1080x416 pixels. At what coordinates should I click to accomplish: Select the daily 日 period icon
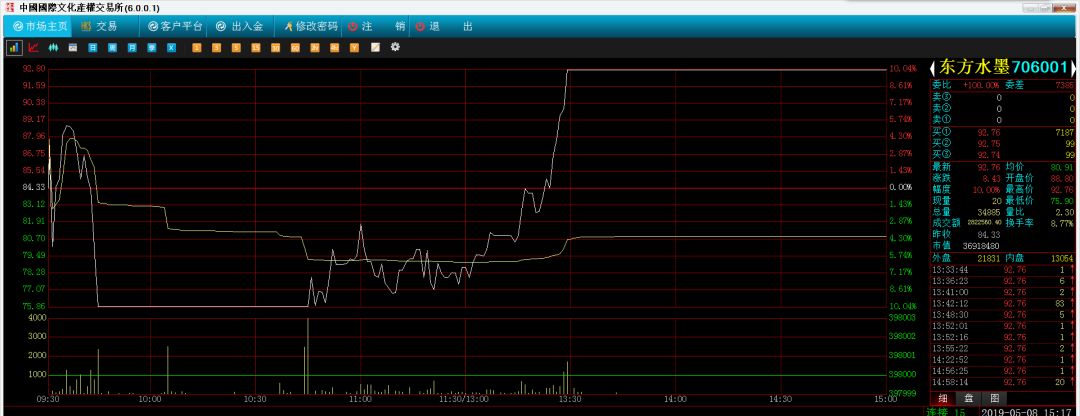click(x=92, y=48)
